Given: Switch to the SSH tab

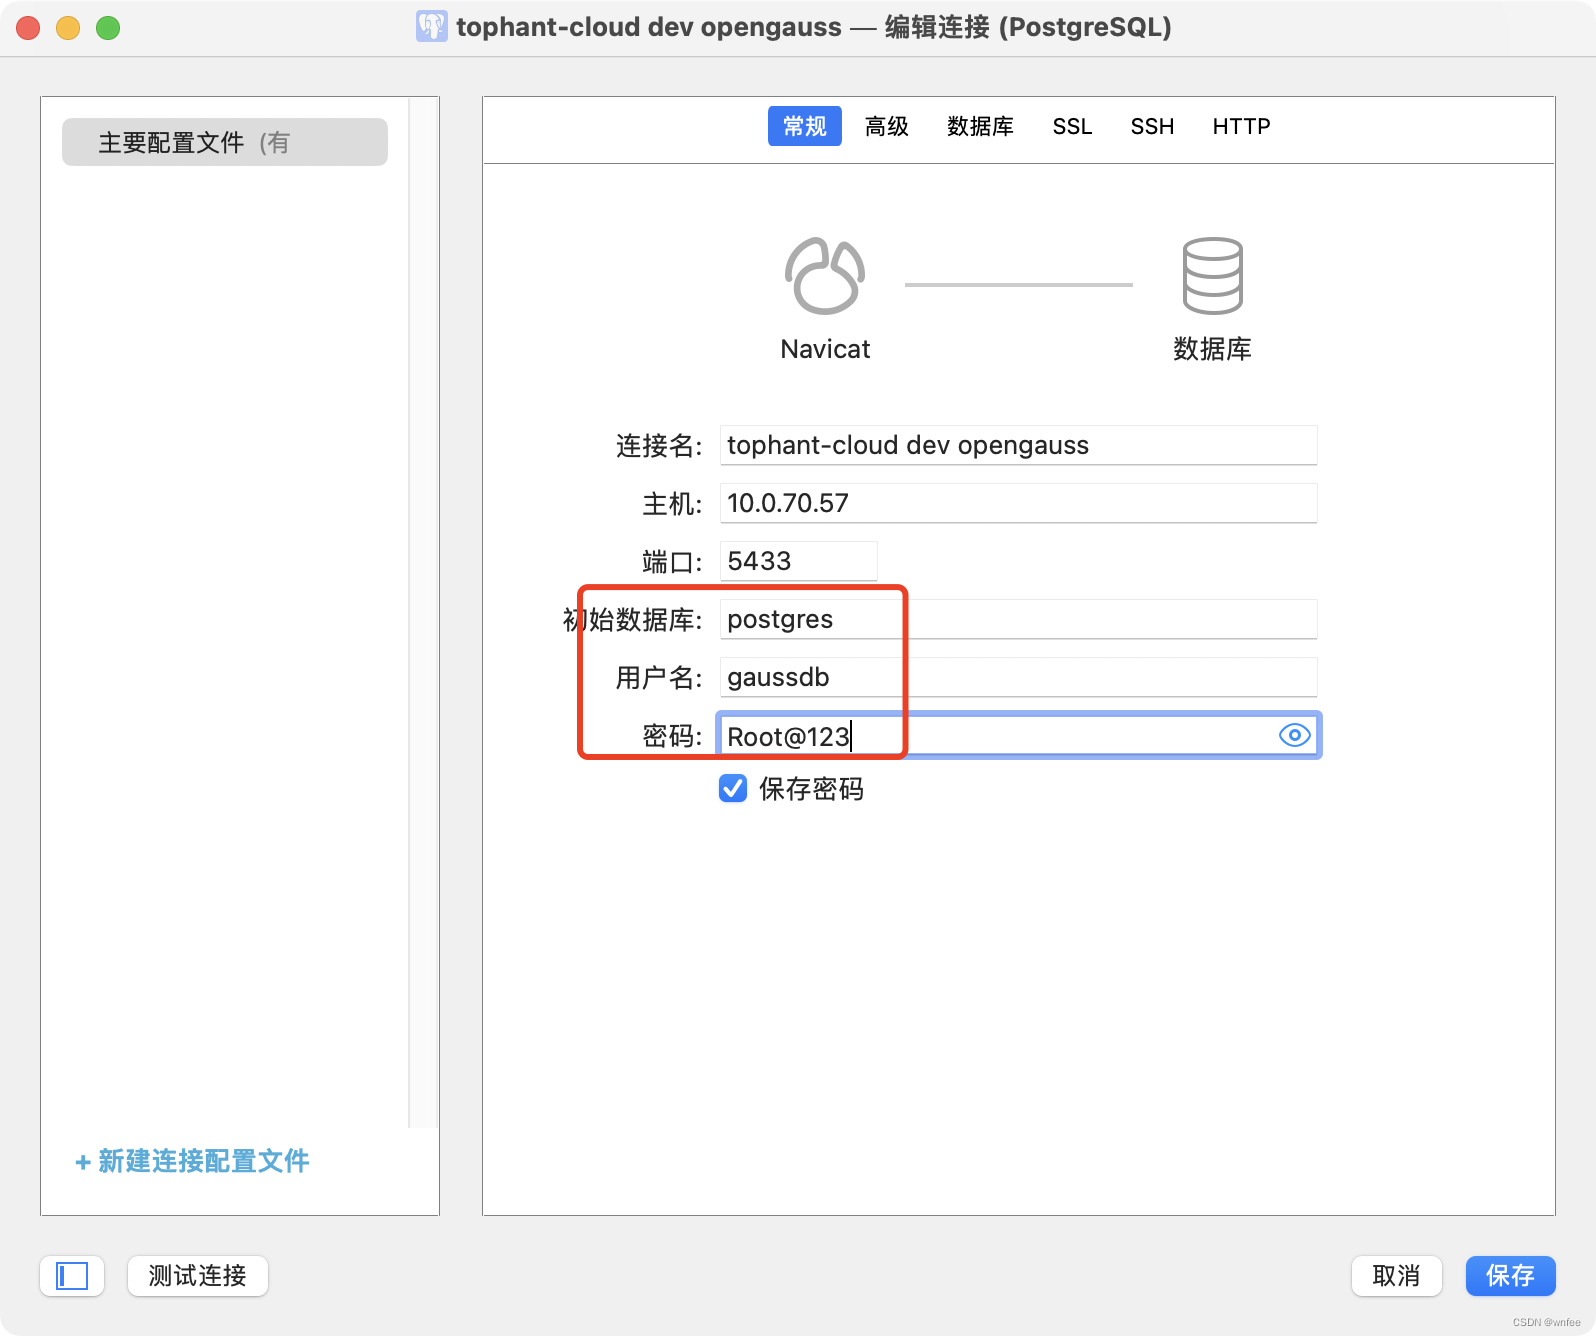Looking at the screenshot, I should (1152, 126).
